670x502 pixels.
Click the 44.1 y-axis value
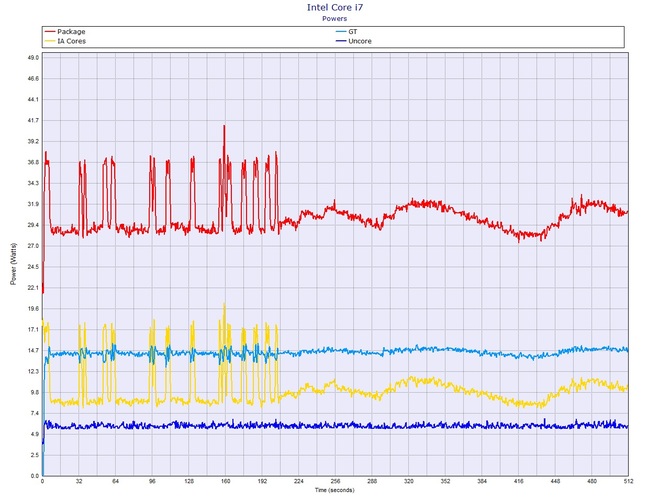[34, 100]
